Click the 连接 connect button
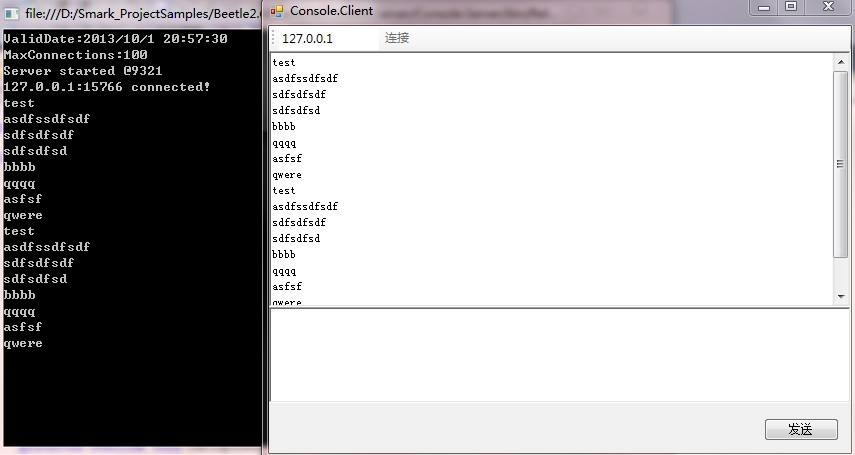Screen dimensions: 855x455 coord(397,38)
